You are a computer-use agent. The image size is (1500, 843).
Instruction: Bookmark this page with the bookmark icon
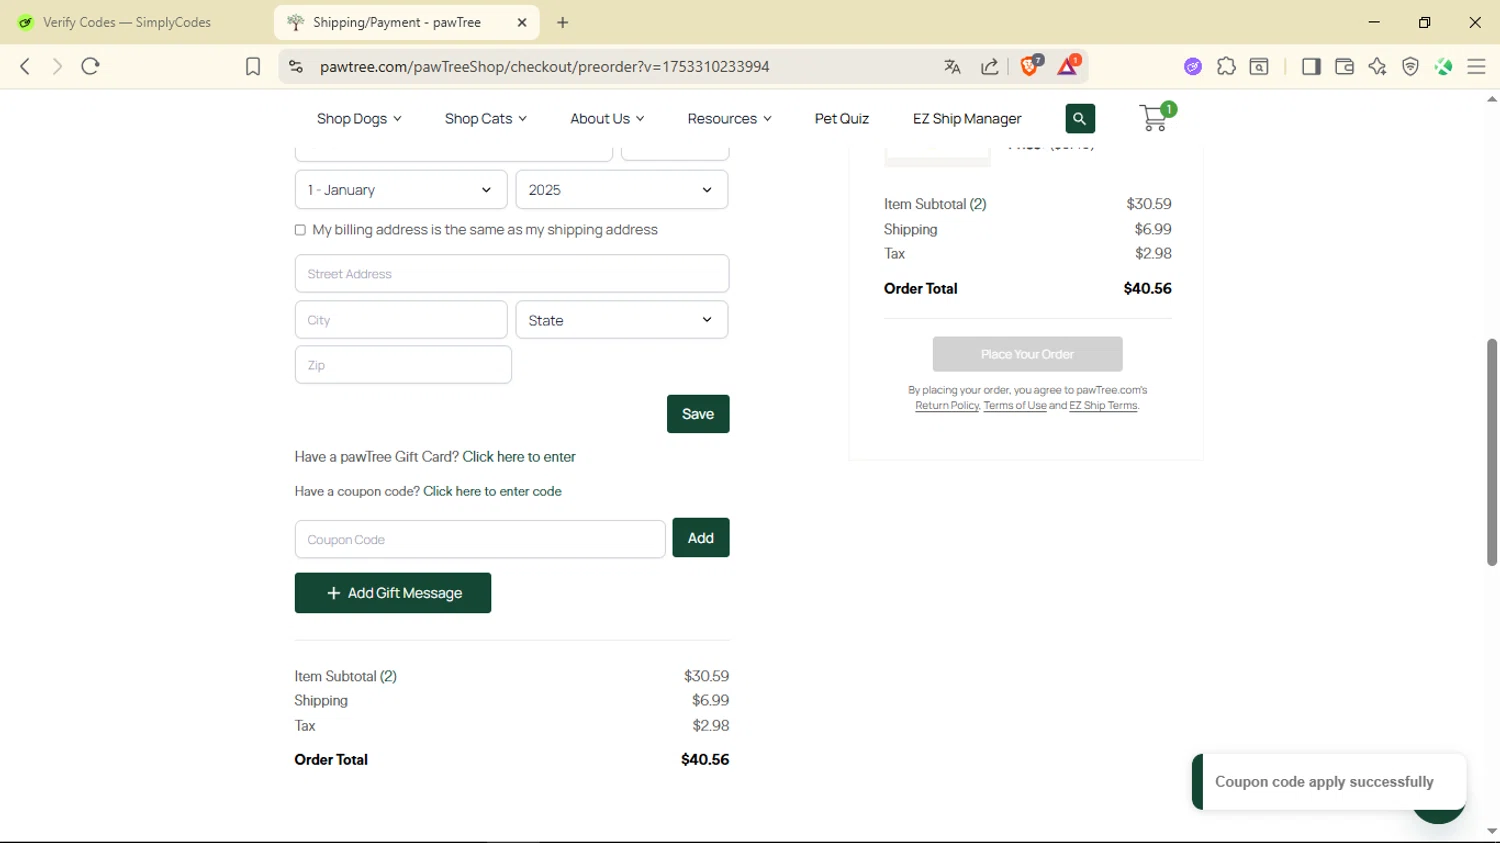click(253, 66)
